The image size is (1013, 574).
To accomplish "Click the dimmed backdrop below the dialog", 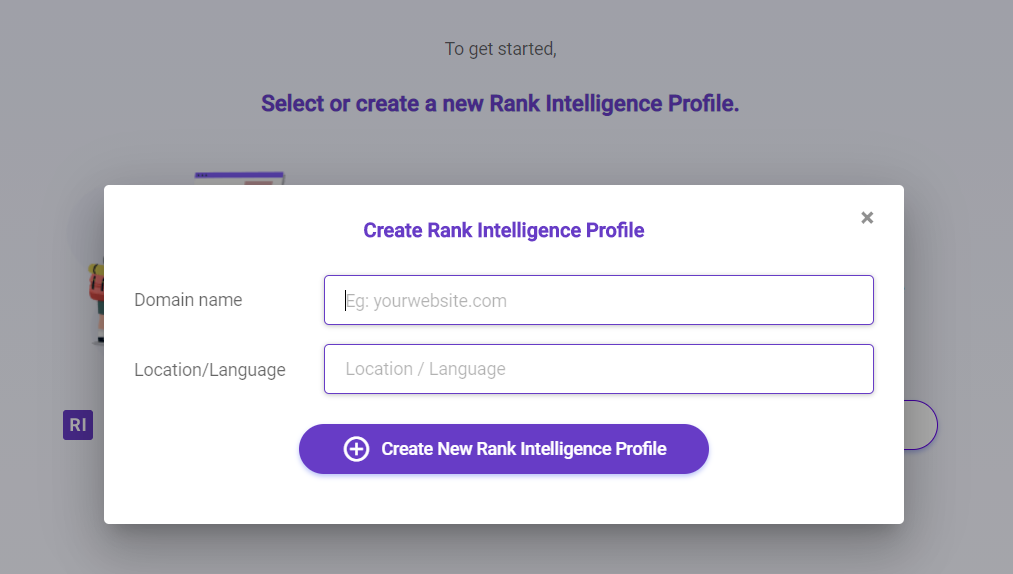I will [x=500, y=550].
